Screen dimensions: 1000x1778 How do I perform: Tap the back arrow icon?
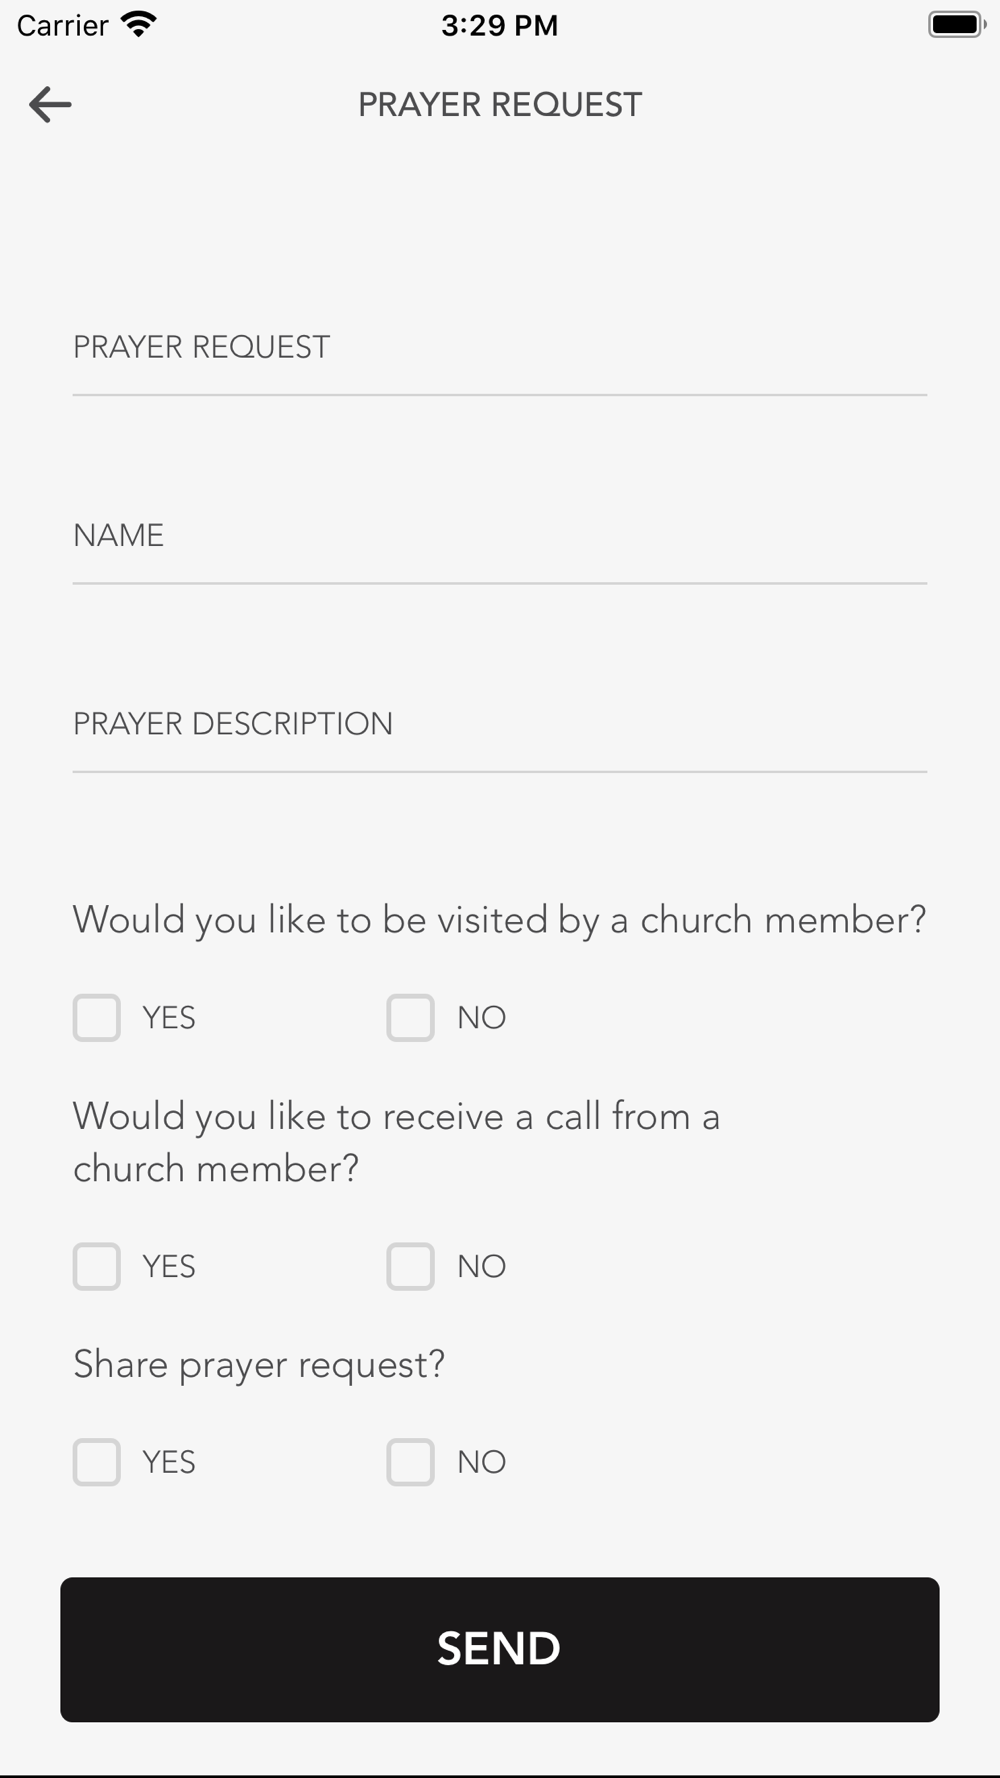pyautogui.click(x=50, y=104)
